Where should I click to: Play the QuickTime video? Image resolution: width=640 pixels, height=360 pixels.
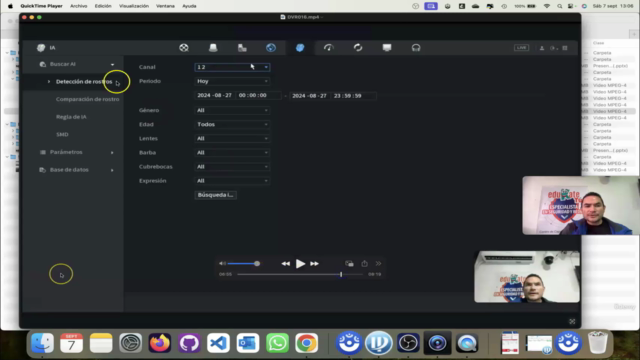300,264
